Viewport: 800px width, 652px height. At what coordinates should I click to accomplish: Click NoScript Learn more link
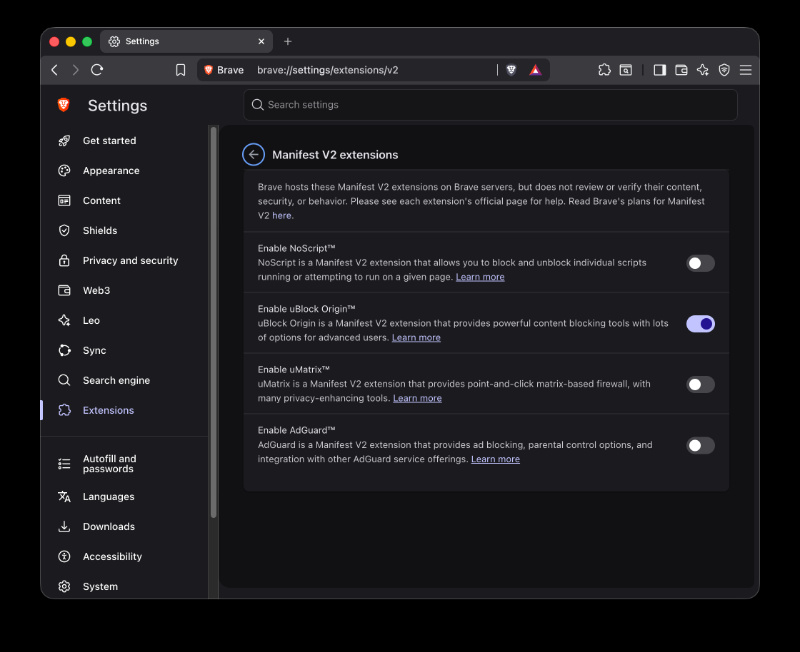pos(480,277)
